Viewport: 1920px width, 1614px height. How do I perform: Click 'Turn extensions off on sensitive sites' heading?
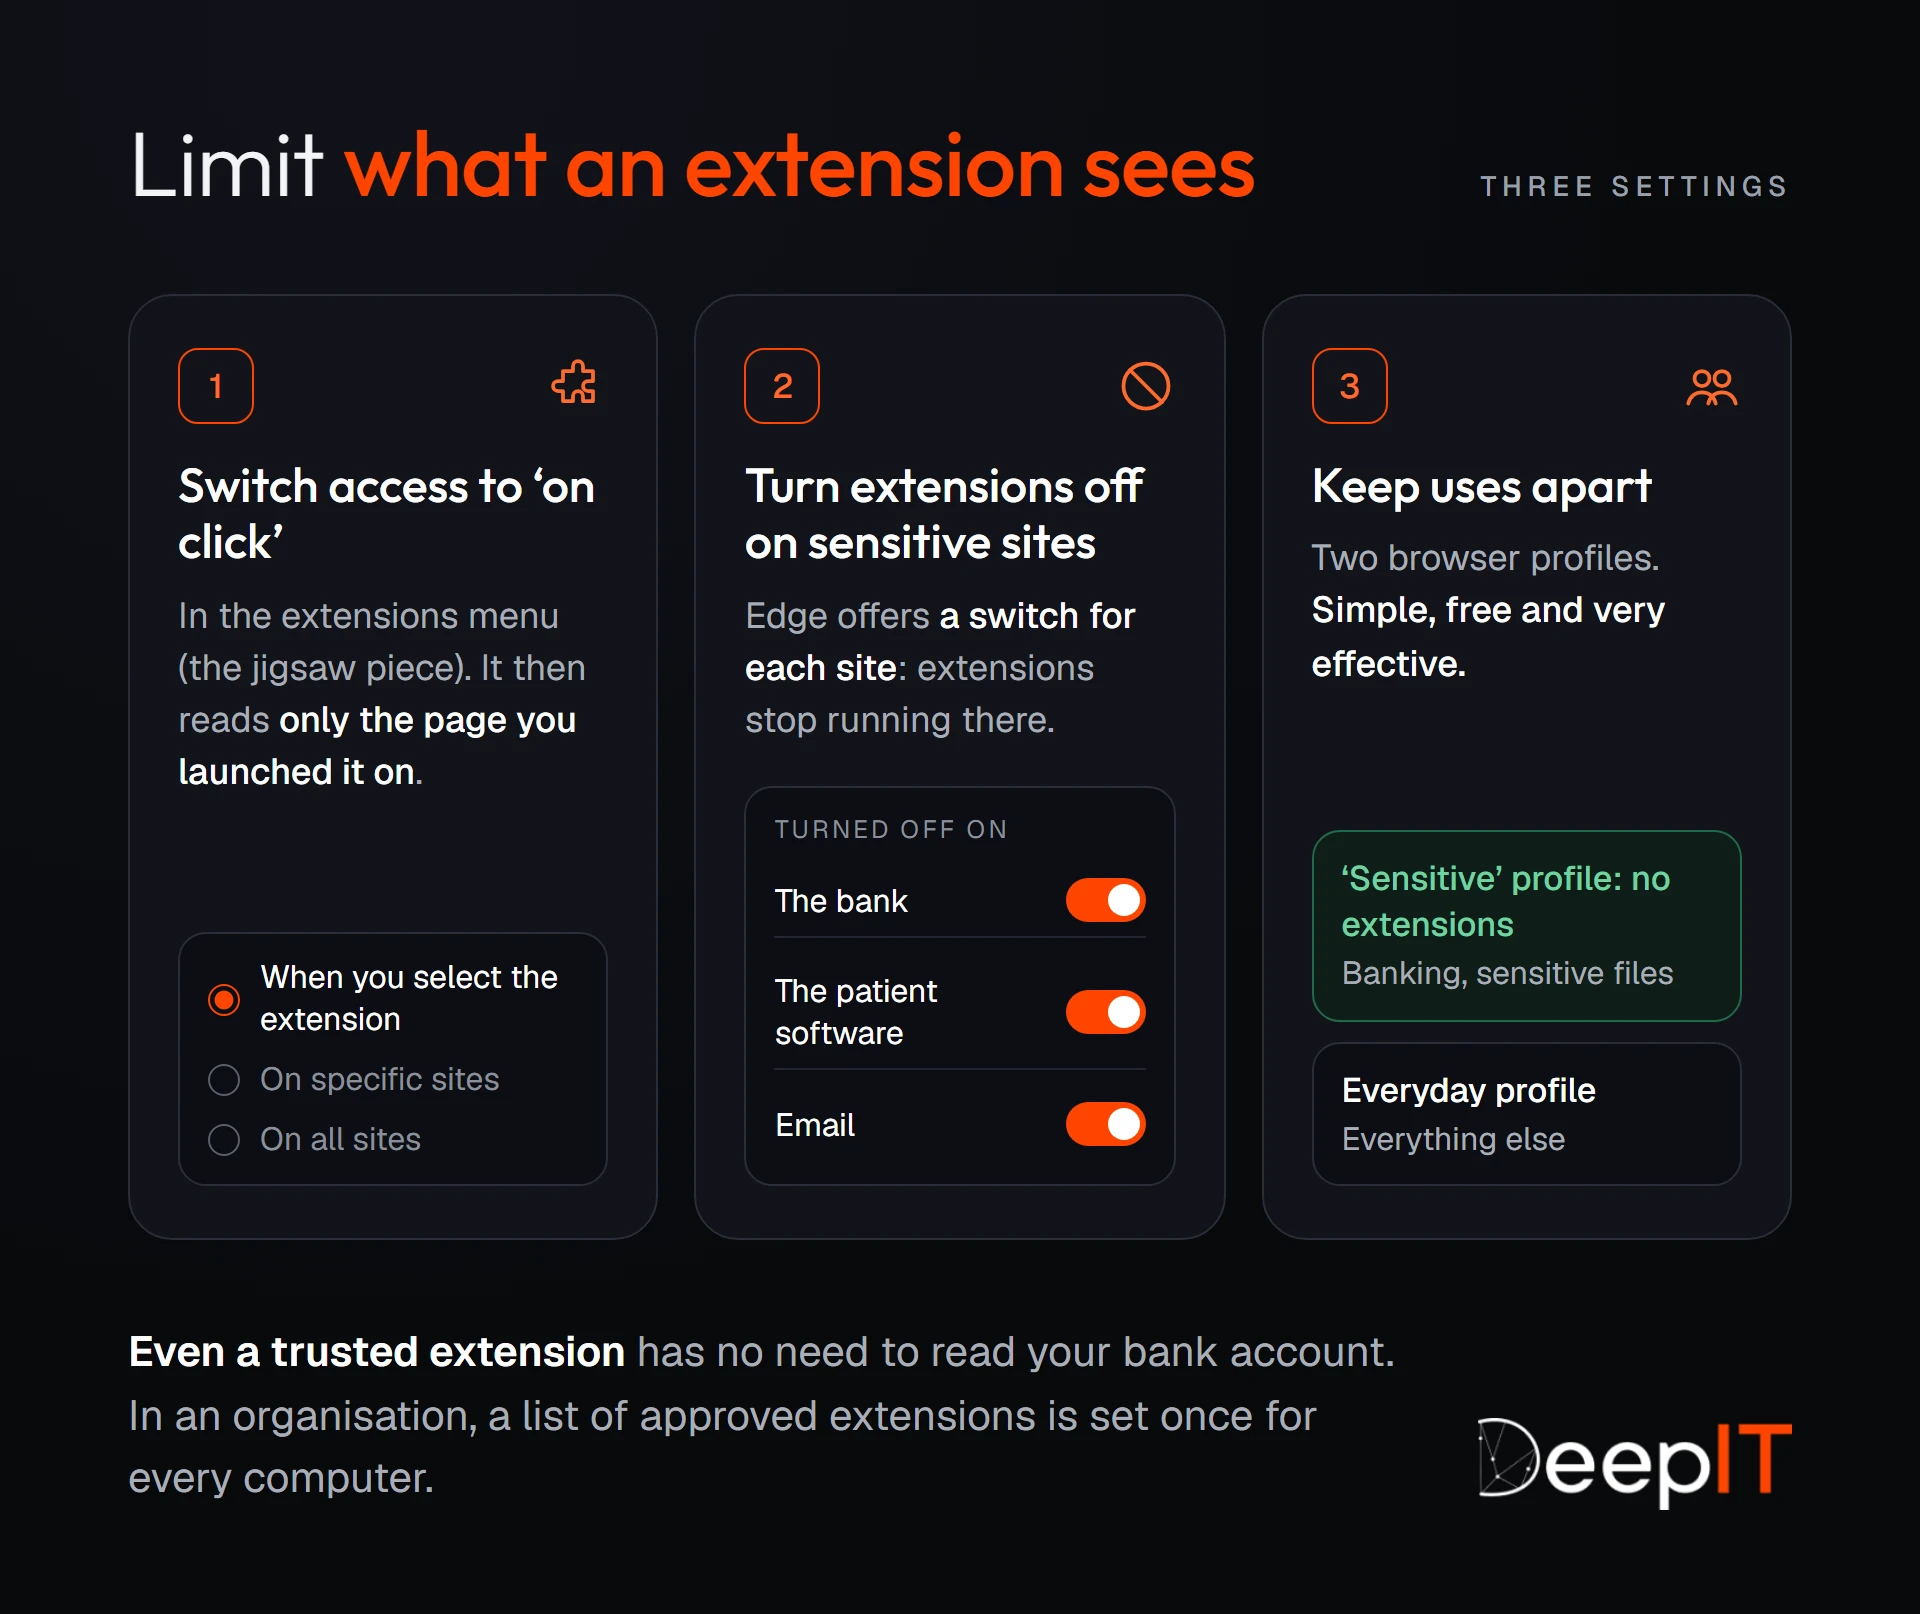[944, 514]
